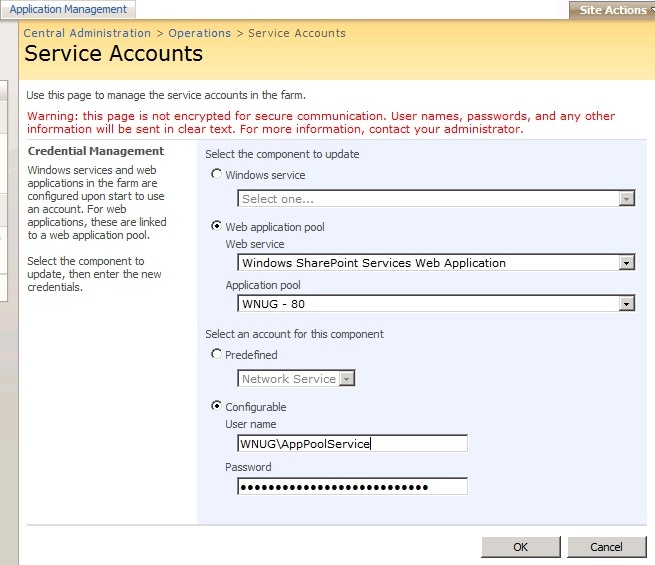Open the Site Actions menu
This screenshot has height=565, width=655.
612,10
